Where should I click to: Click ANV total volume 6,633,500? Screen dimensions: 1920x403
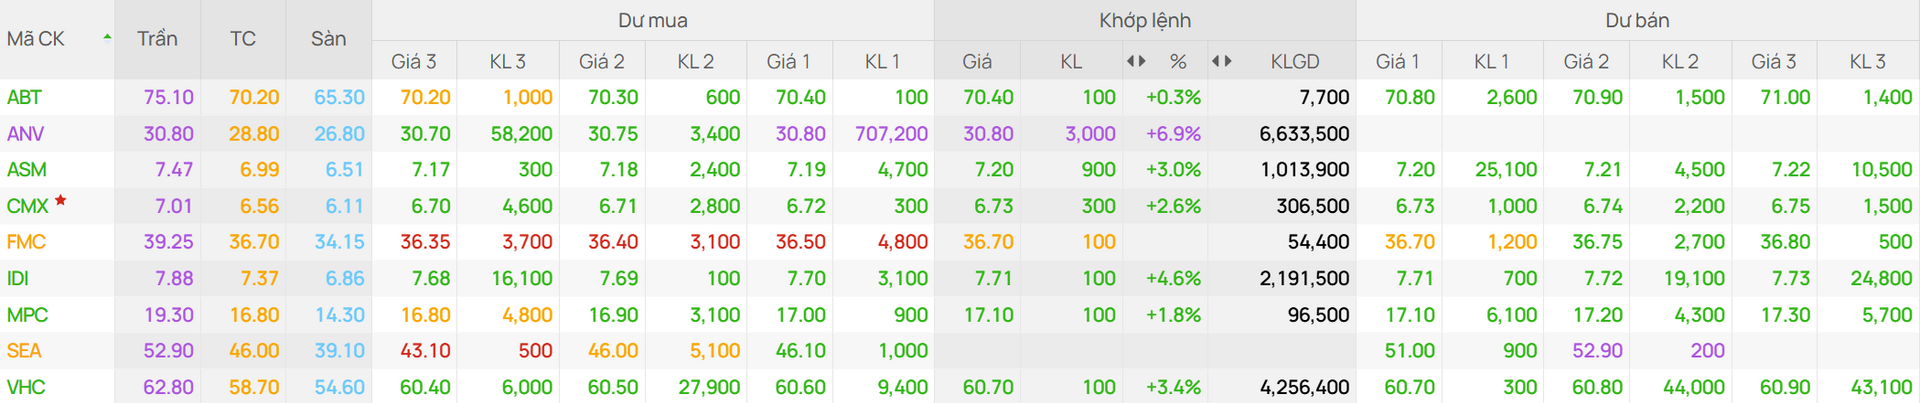point(1304,134)
